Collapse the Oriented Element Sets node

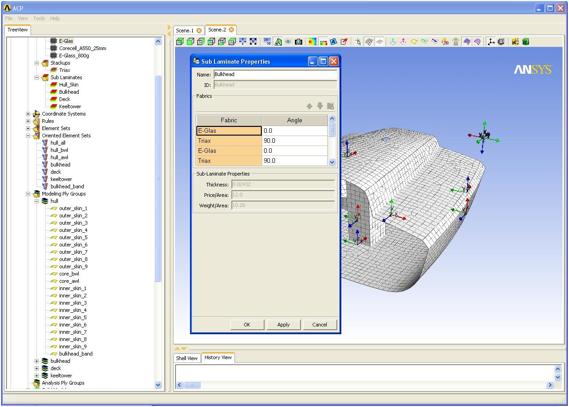click(x=28, y=136)
